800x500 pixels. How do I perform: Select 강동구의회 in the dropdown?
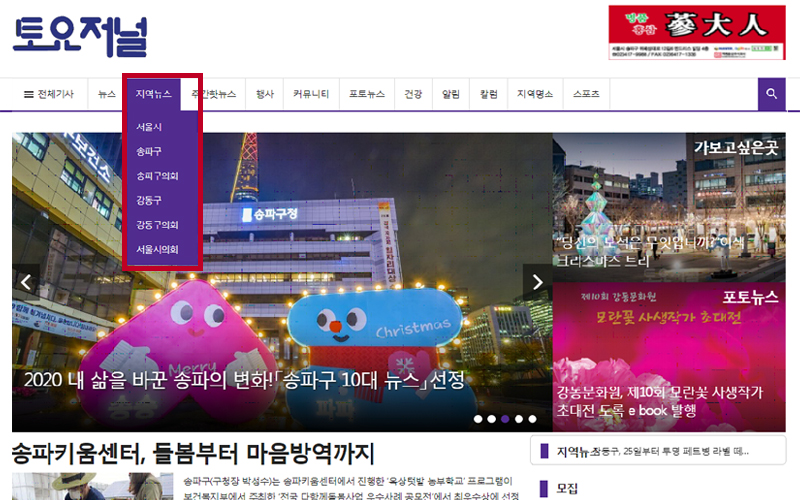click(157, 225)
